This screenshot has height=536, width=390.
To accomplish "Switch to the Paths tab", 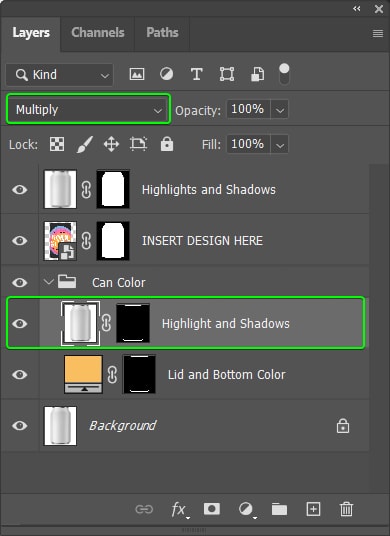I will click(x=162, y=33).
